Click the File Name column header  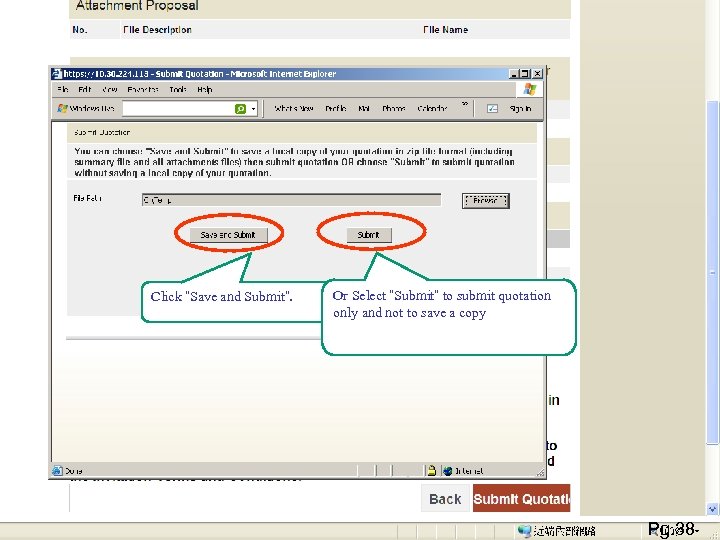(445, 30)
